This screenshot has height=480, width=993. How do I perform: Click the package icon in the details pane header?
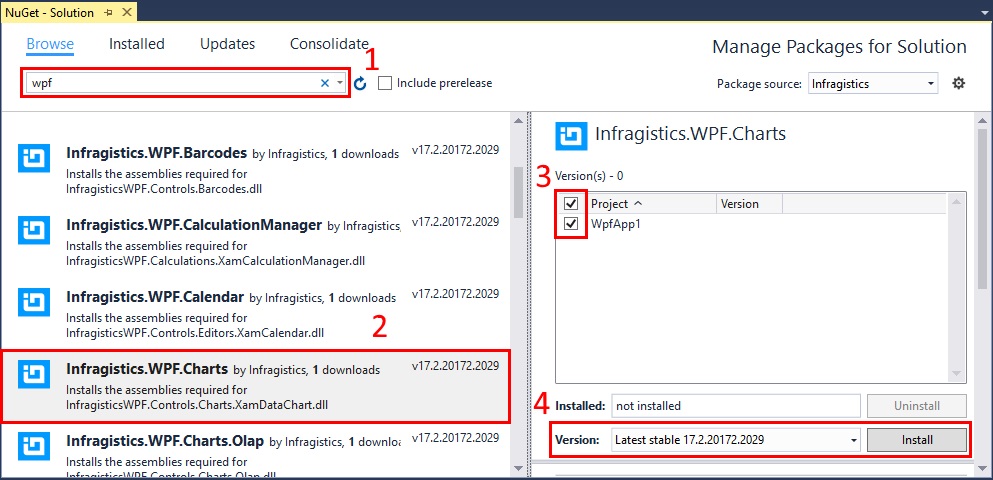click(x=571, y=135)
